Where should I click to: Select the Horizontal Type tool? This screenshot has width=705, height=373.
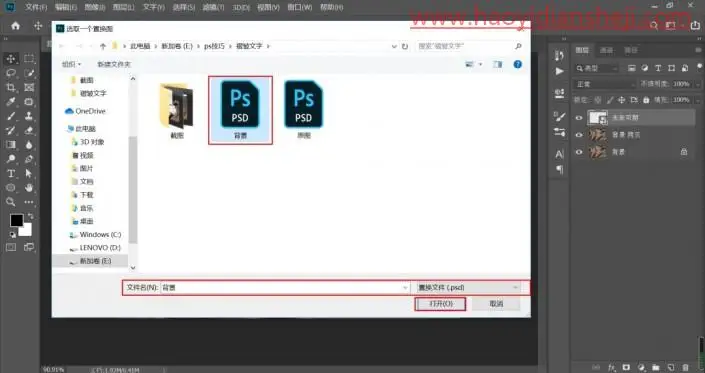tap(11, 173)
